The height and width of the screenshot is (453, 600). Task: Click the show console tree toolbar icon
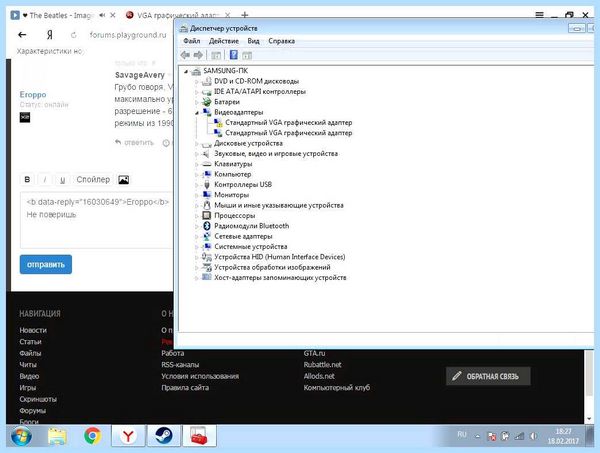coord(216,55)
